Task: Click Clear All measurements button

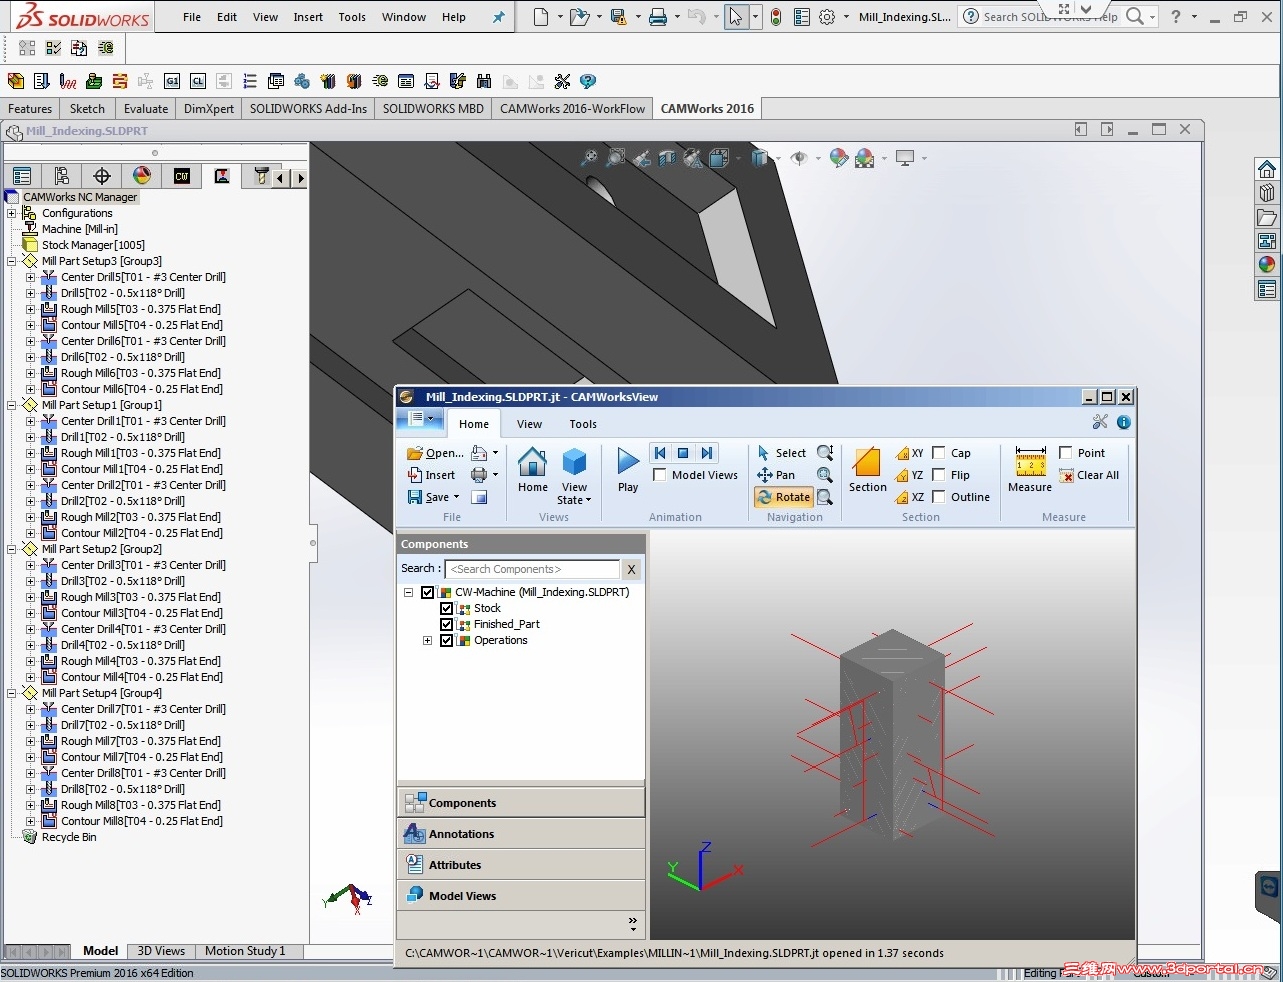Action: 1089,475
